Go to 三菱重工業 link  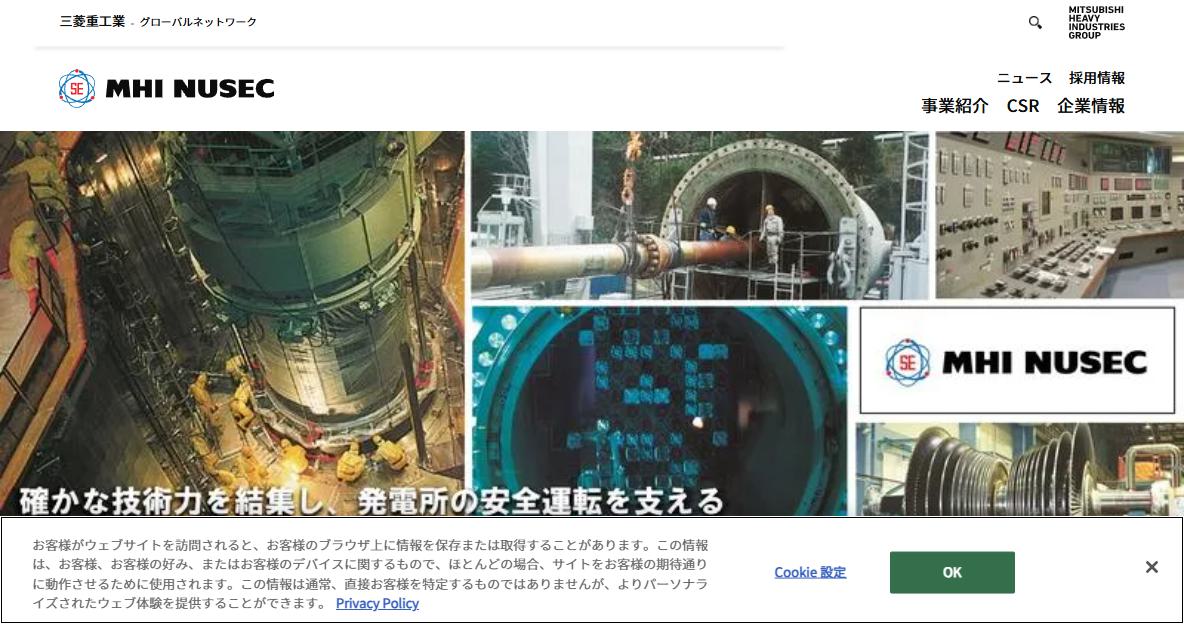point(92,21)
